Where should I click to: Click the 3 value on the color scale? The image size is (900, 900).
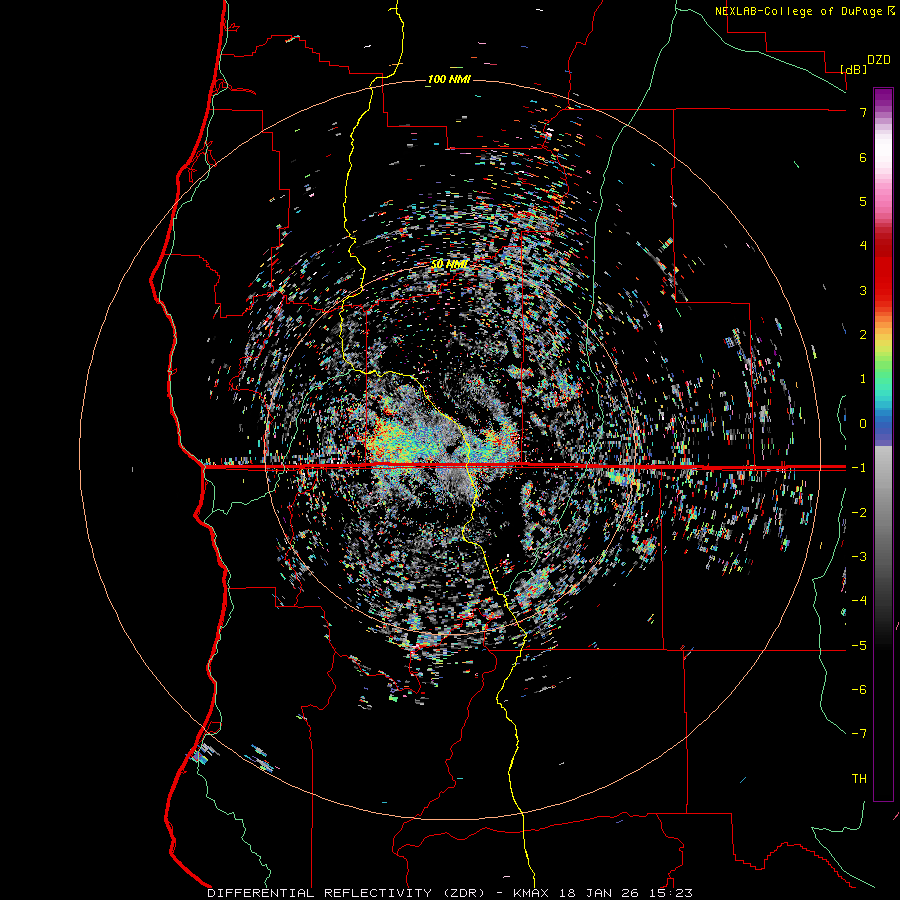point(863,290)
